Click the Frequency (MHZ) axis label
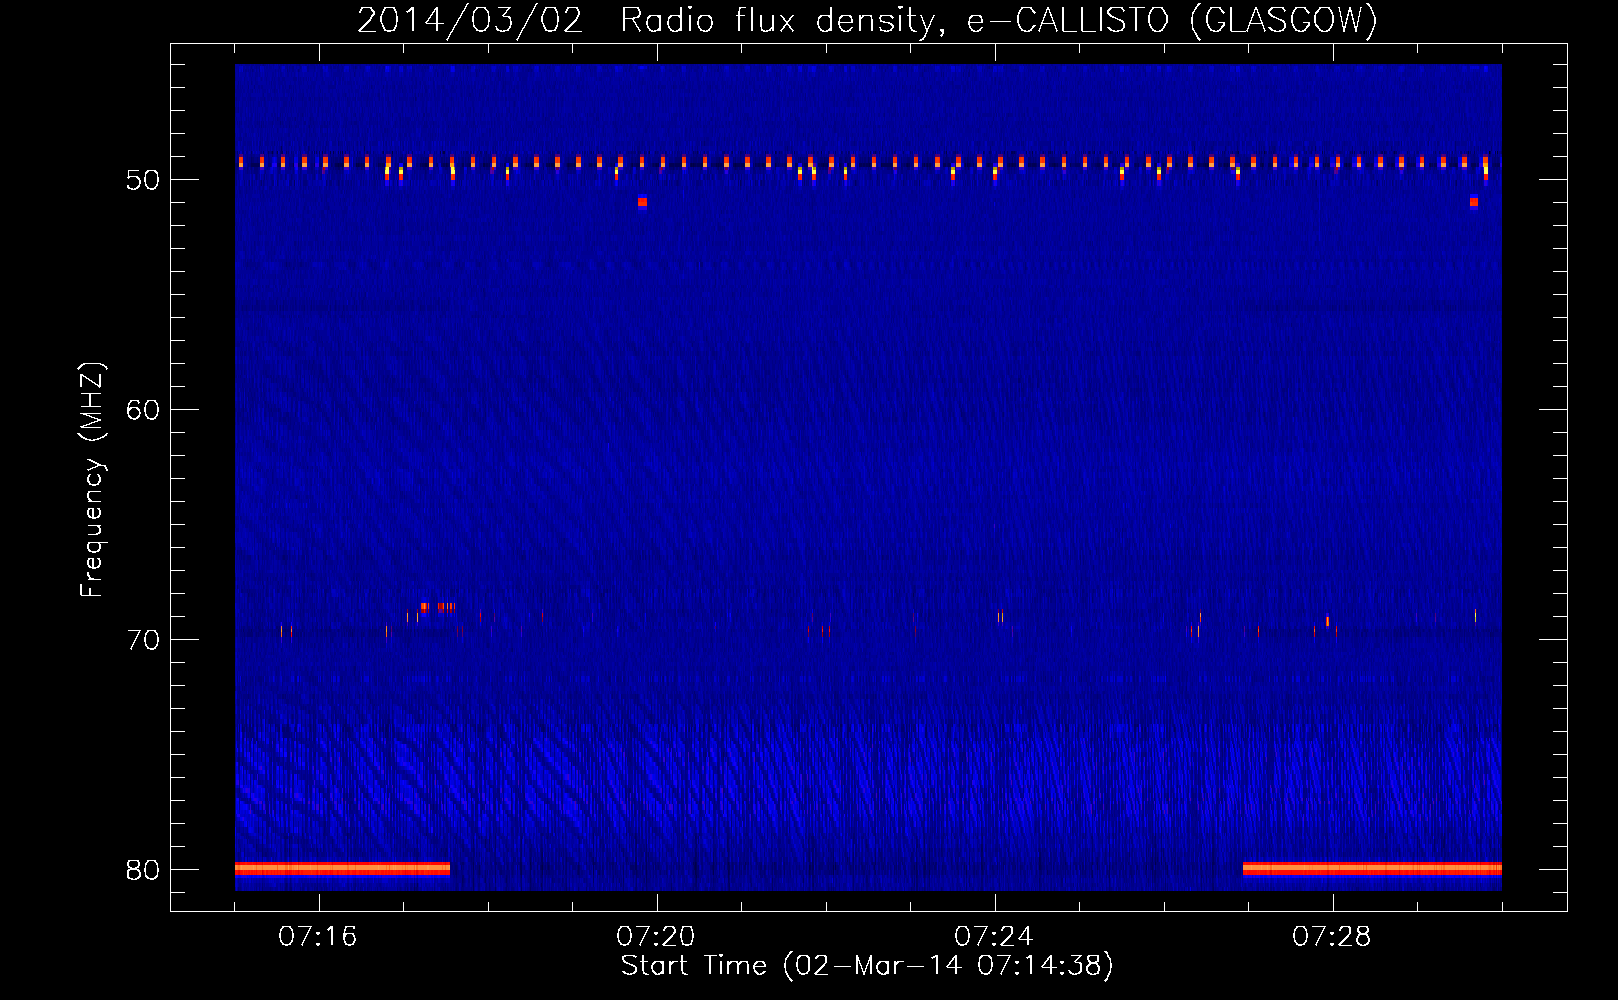 coord(92,480)
